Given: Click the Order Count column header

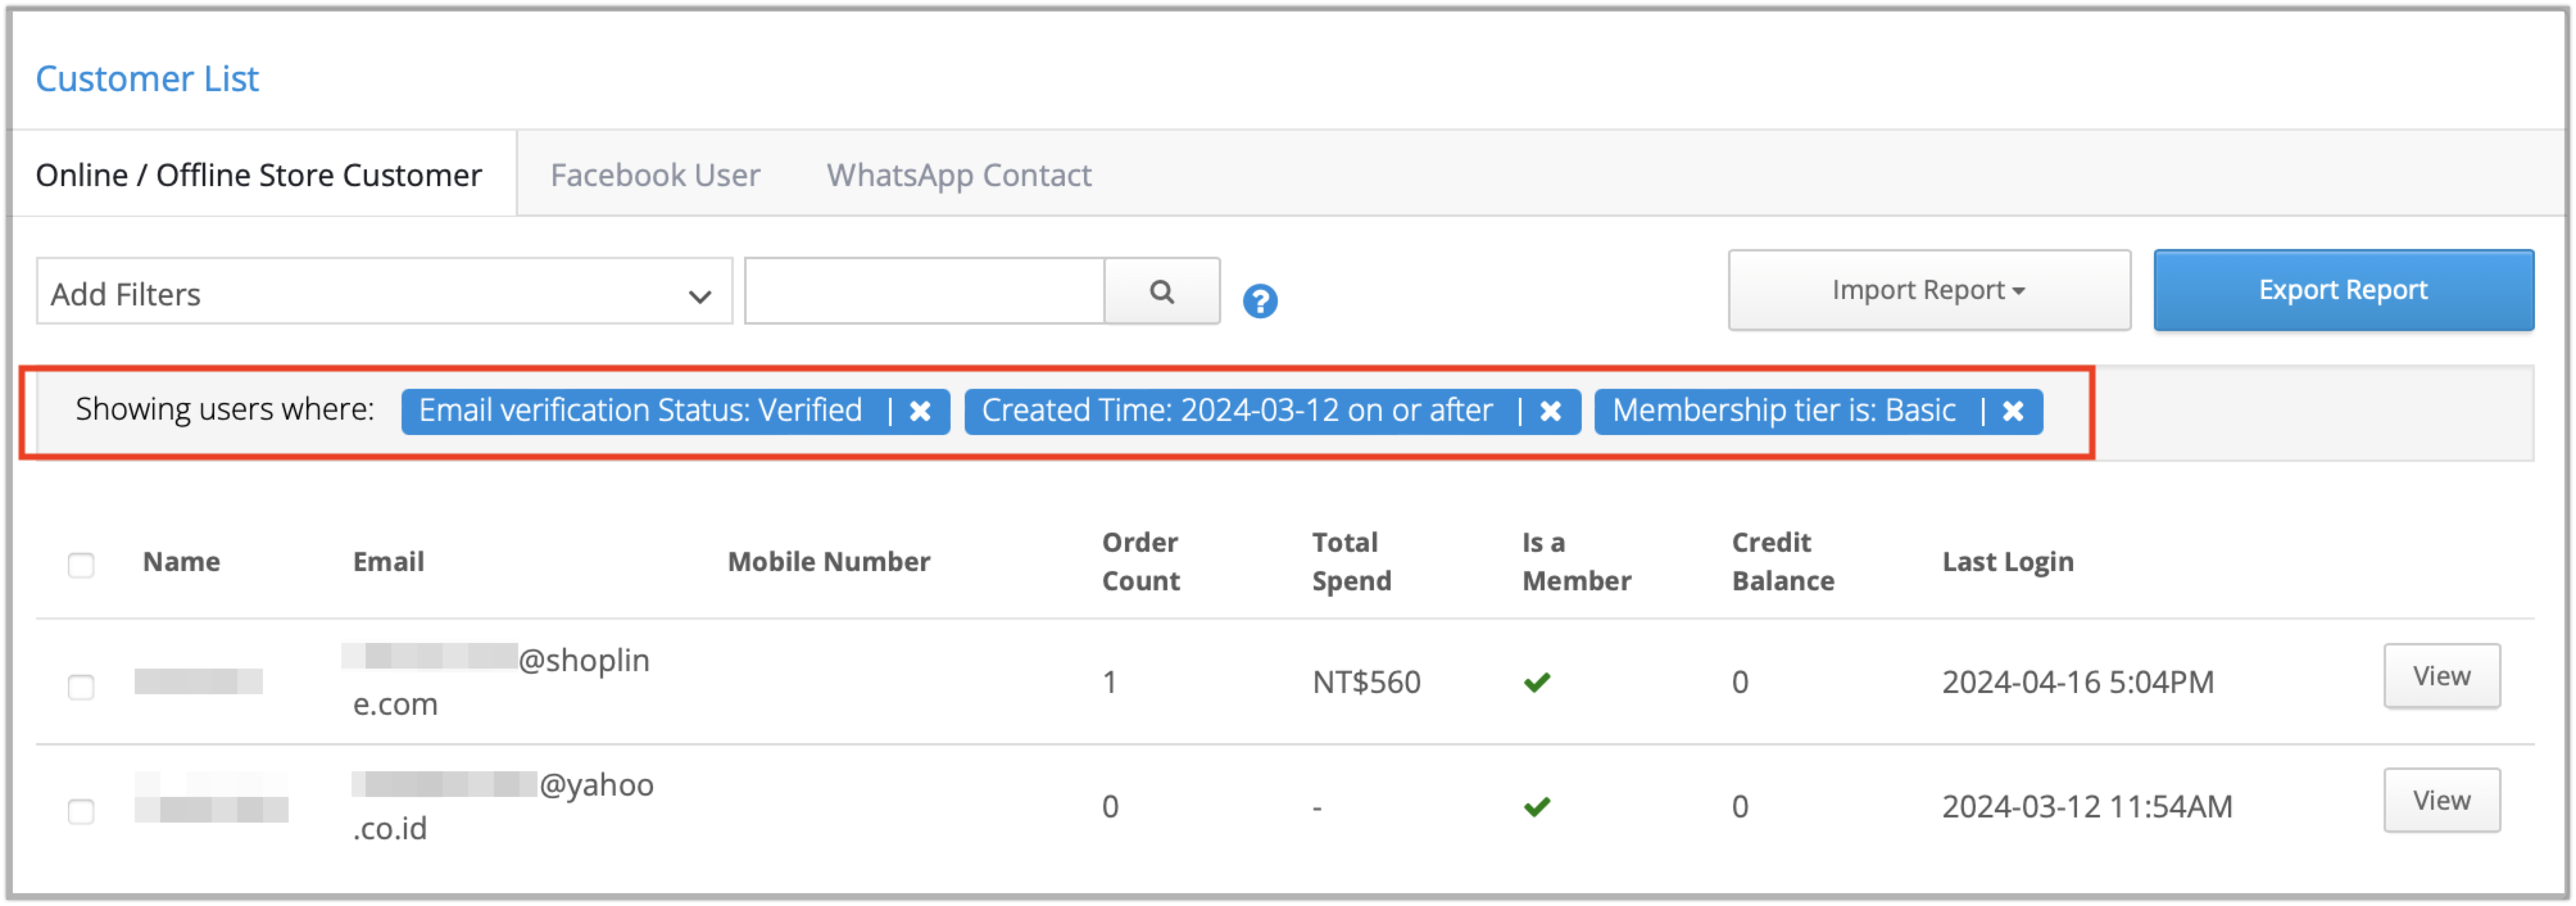Looking at the screenshot, I should pos(1141,562).
